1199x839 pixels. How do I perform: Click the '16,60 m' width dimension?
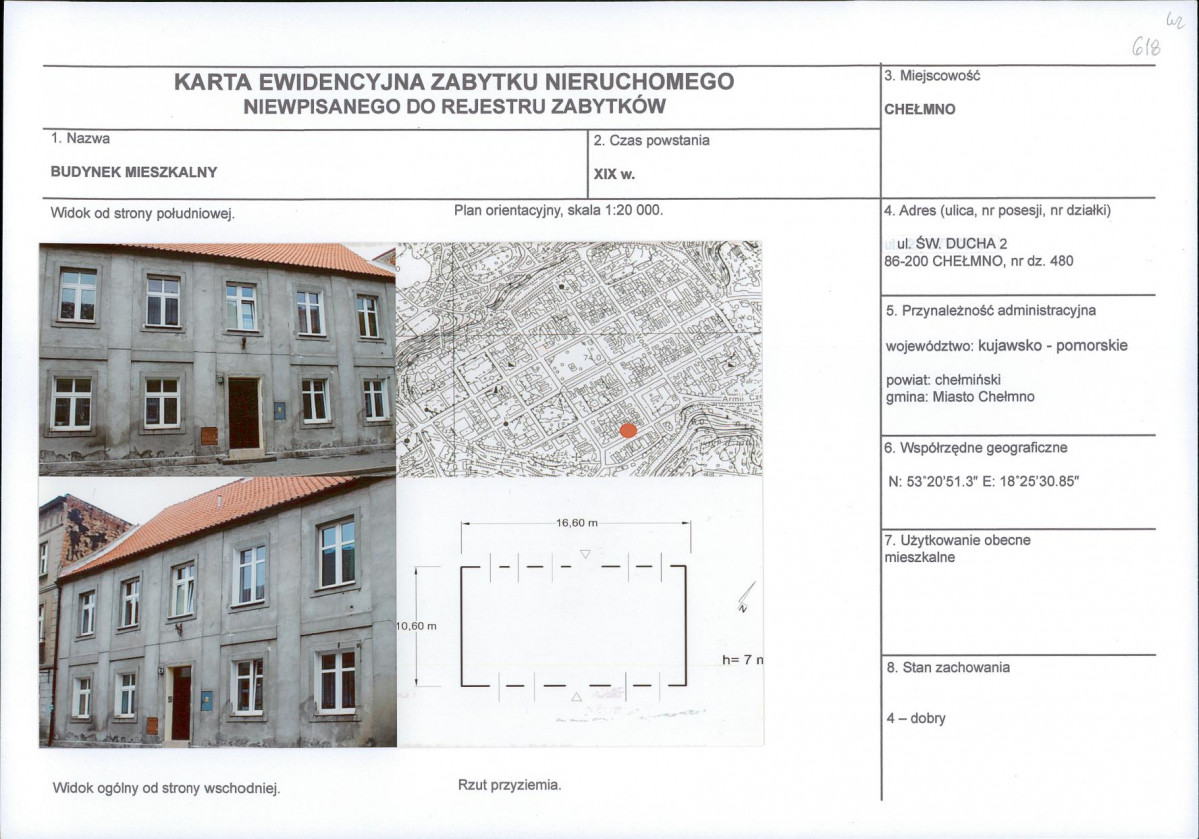[577, 523]
